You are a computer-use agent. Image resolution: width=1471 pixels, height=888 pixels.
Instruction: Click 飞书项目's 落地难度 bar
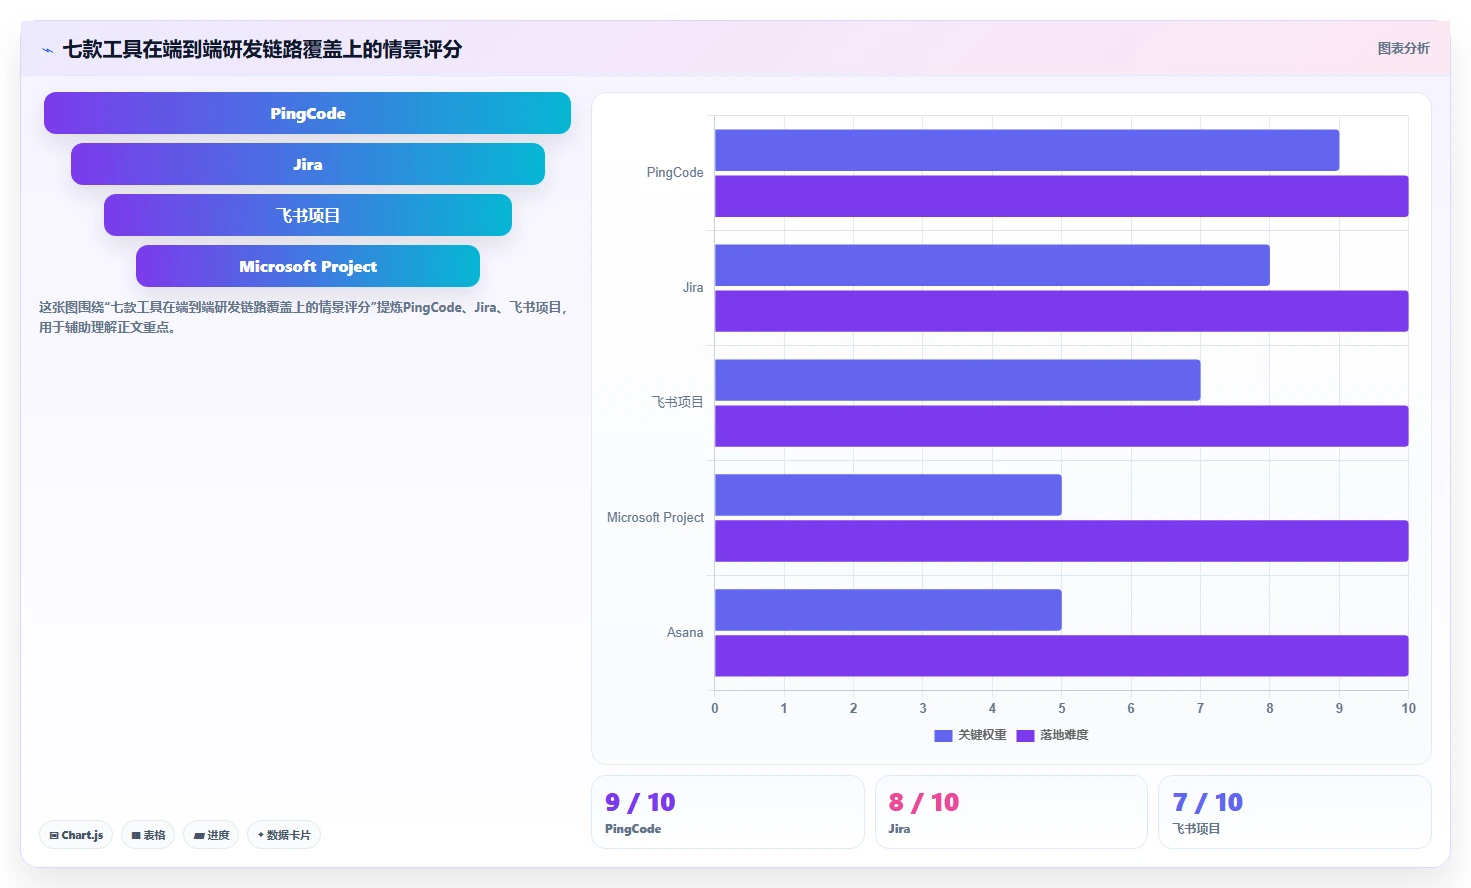[1061, 426]
